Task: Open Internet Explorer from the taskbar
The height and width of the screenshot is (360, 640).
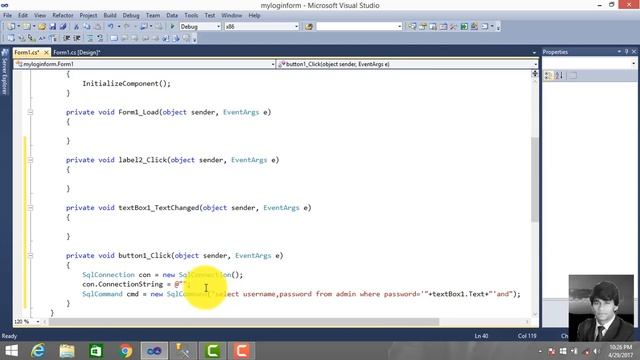Action: point(38,351)
